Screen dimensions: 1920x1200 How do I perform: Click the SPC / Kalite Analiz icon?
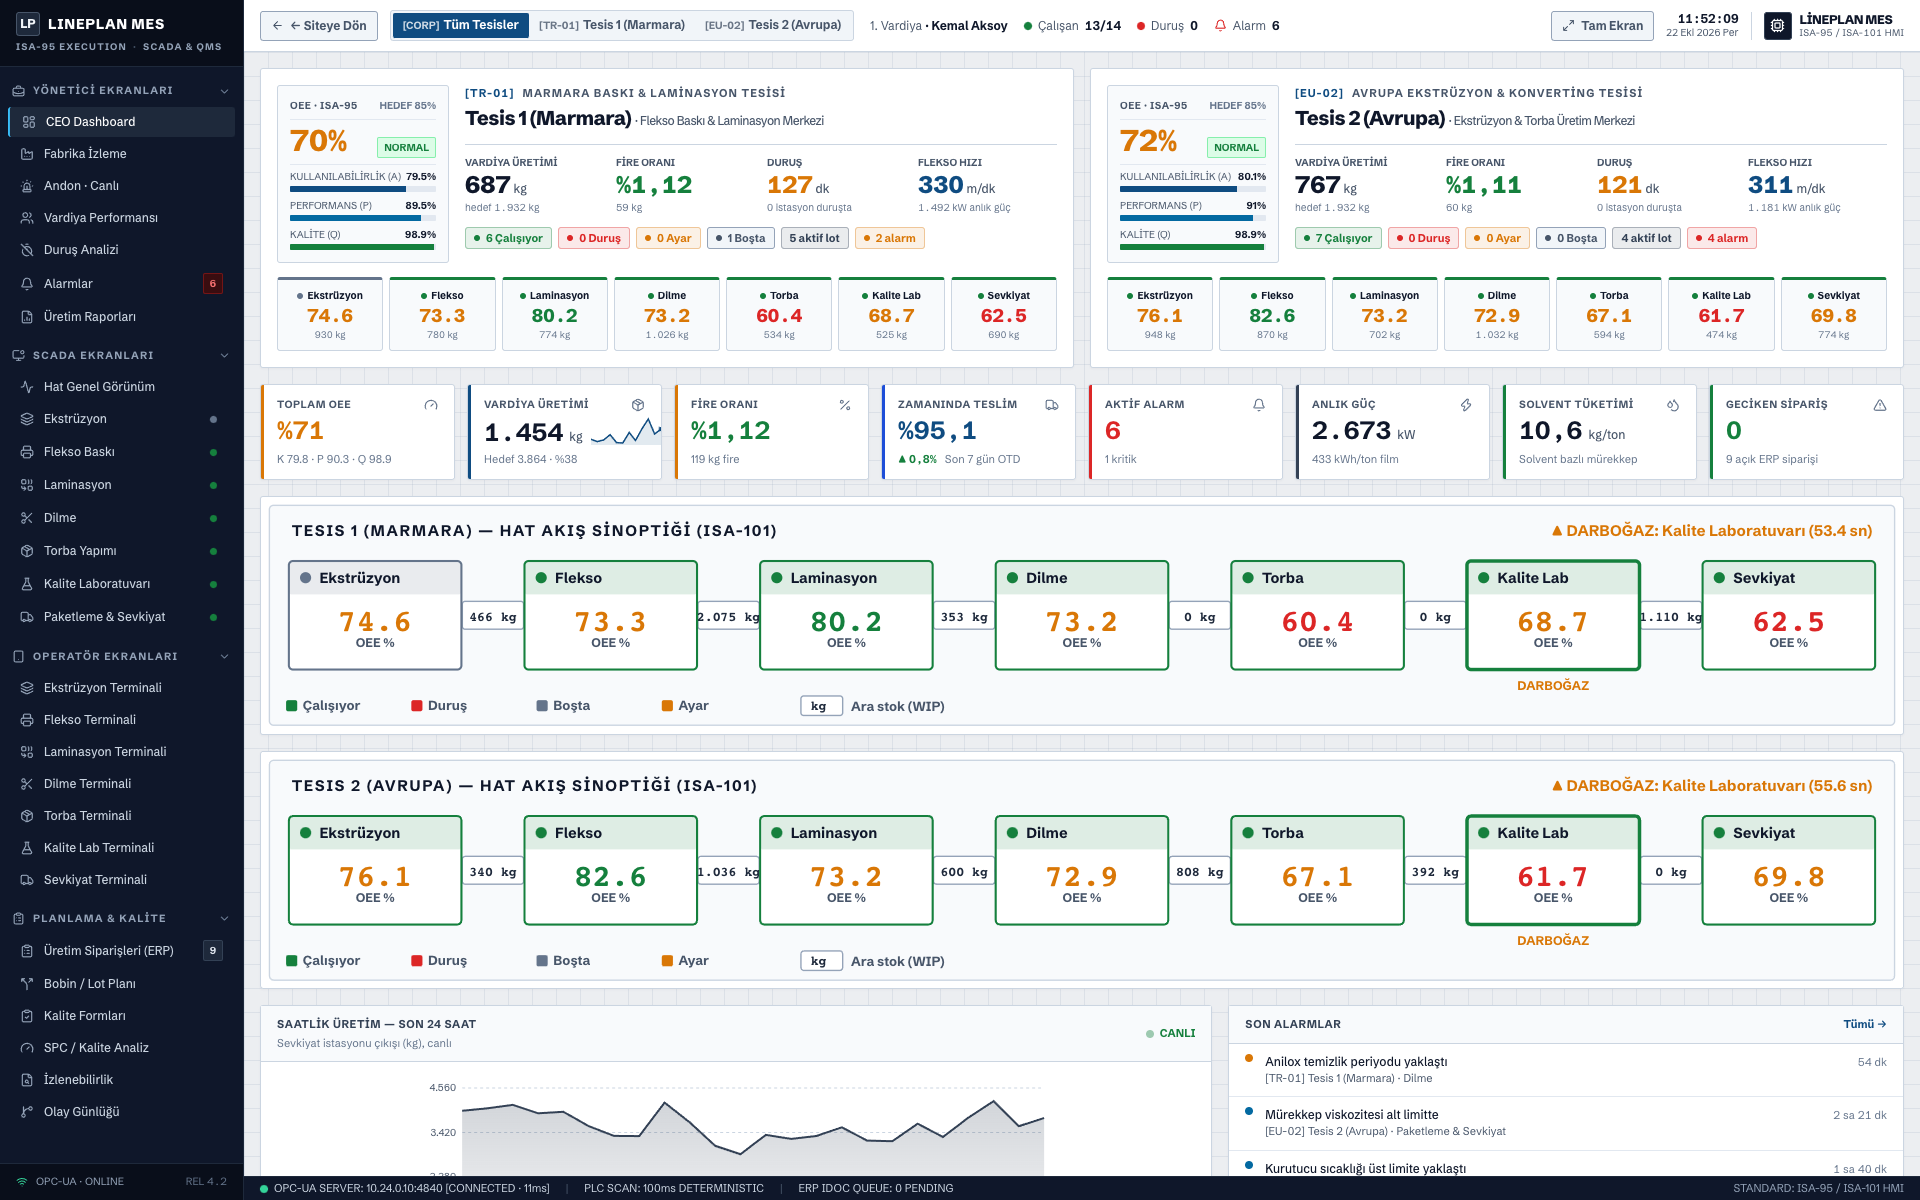(27, 1048)
